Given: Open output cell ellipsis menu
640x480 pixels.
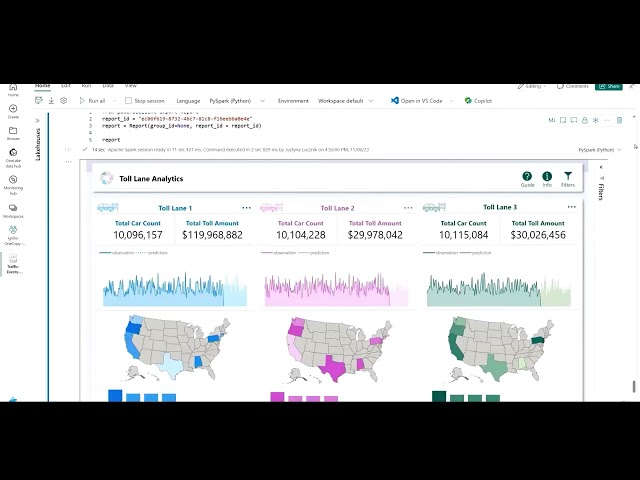Looking at the screenshot, I should click(69, 162).
